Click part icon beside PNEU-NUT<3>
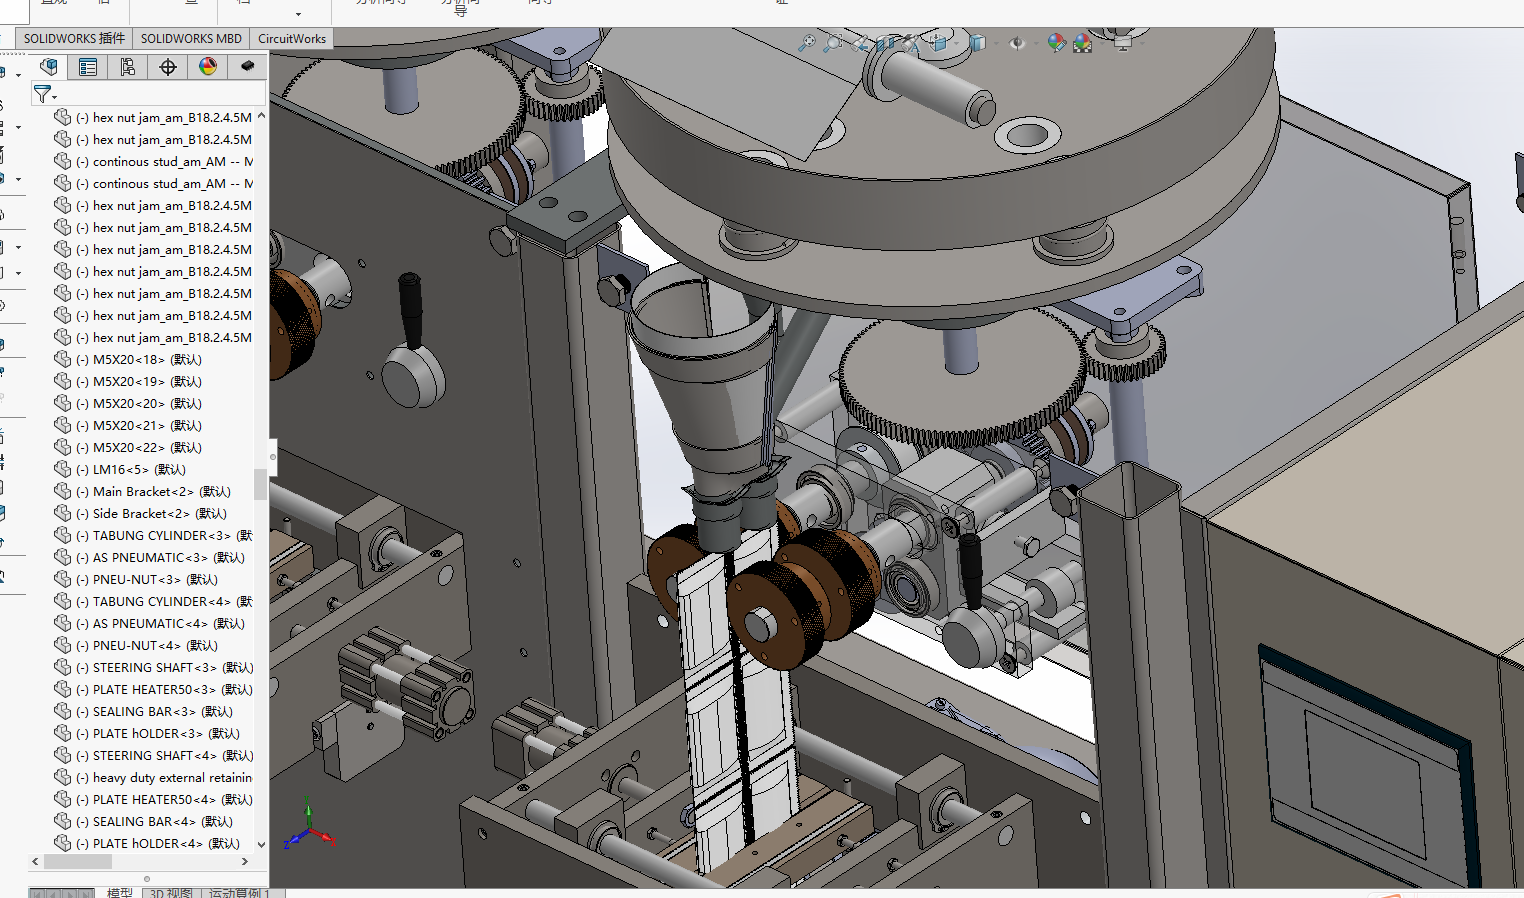This screenshot has height=898, width=1524. click(x=63, y=579)
